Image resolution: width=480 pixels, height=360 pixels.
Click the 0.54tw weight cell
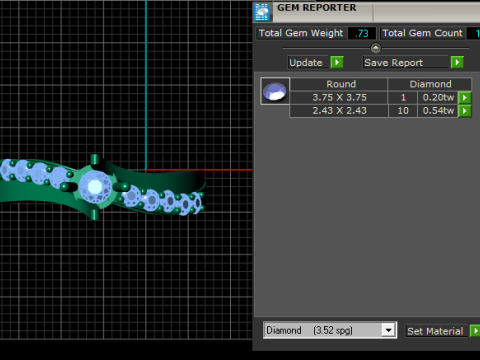coord(438,111)
